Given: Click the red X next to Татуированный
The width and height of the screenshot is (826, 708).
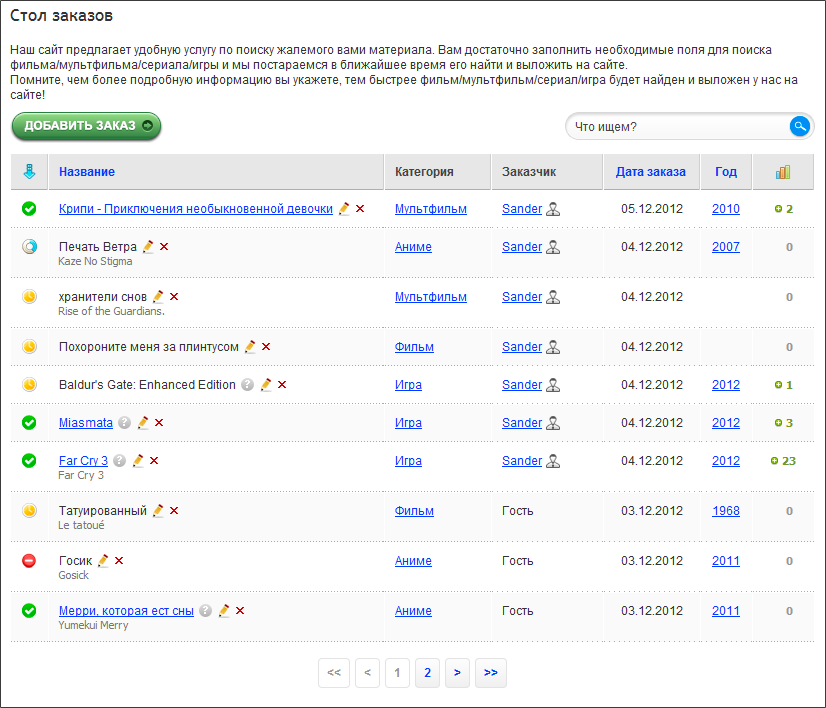Looking at the screenshot, I should [174, 511].
